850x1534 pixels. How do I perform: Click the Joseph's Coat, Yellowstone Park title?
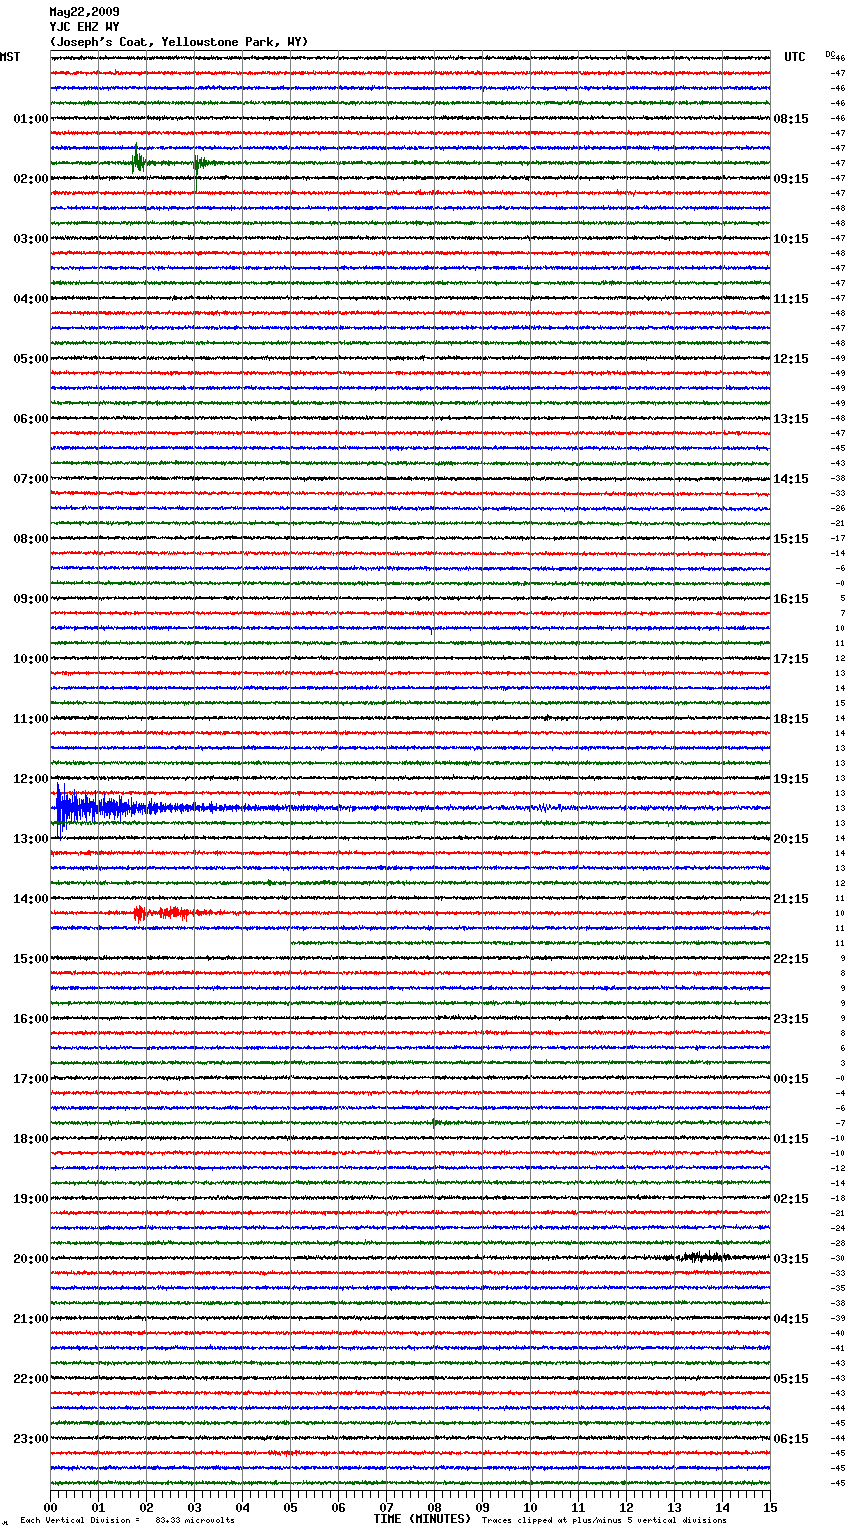[179, 42]
